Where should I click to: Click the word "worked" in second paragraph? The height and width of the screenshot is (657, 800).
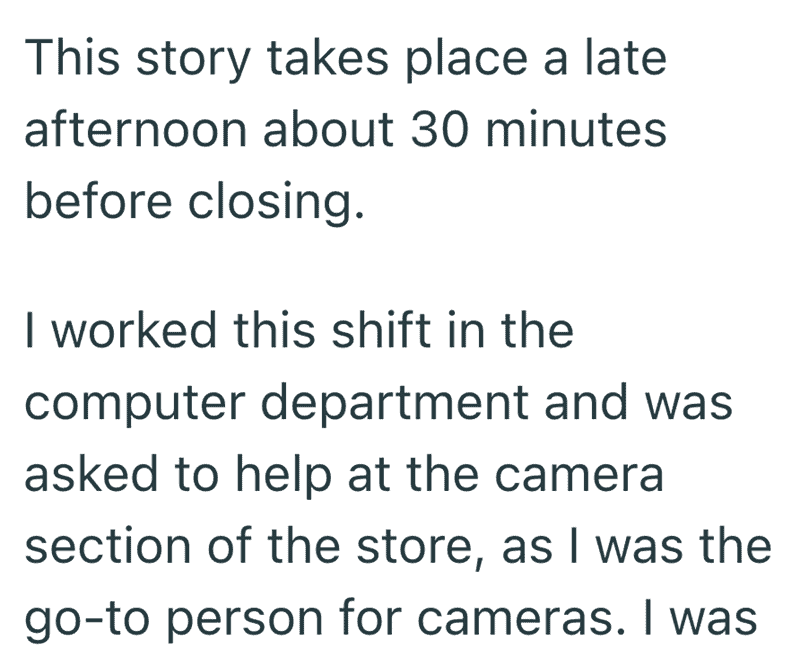tap(135, 330)
